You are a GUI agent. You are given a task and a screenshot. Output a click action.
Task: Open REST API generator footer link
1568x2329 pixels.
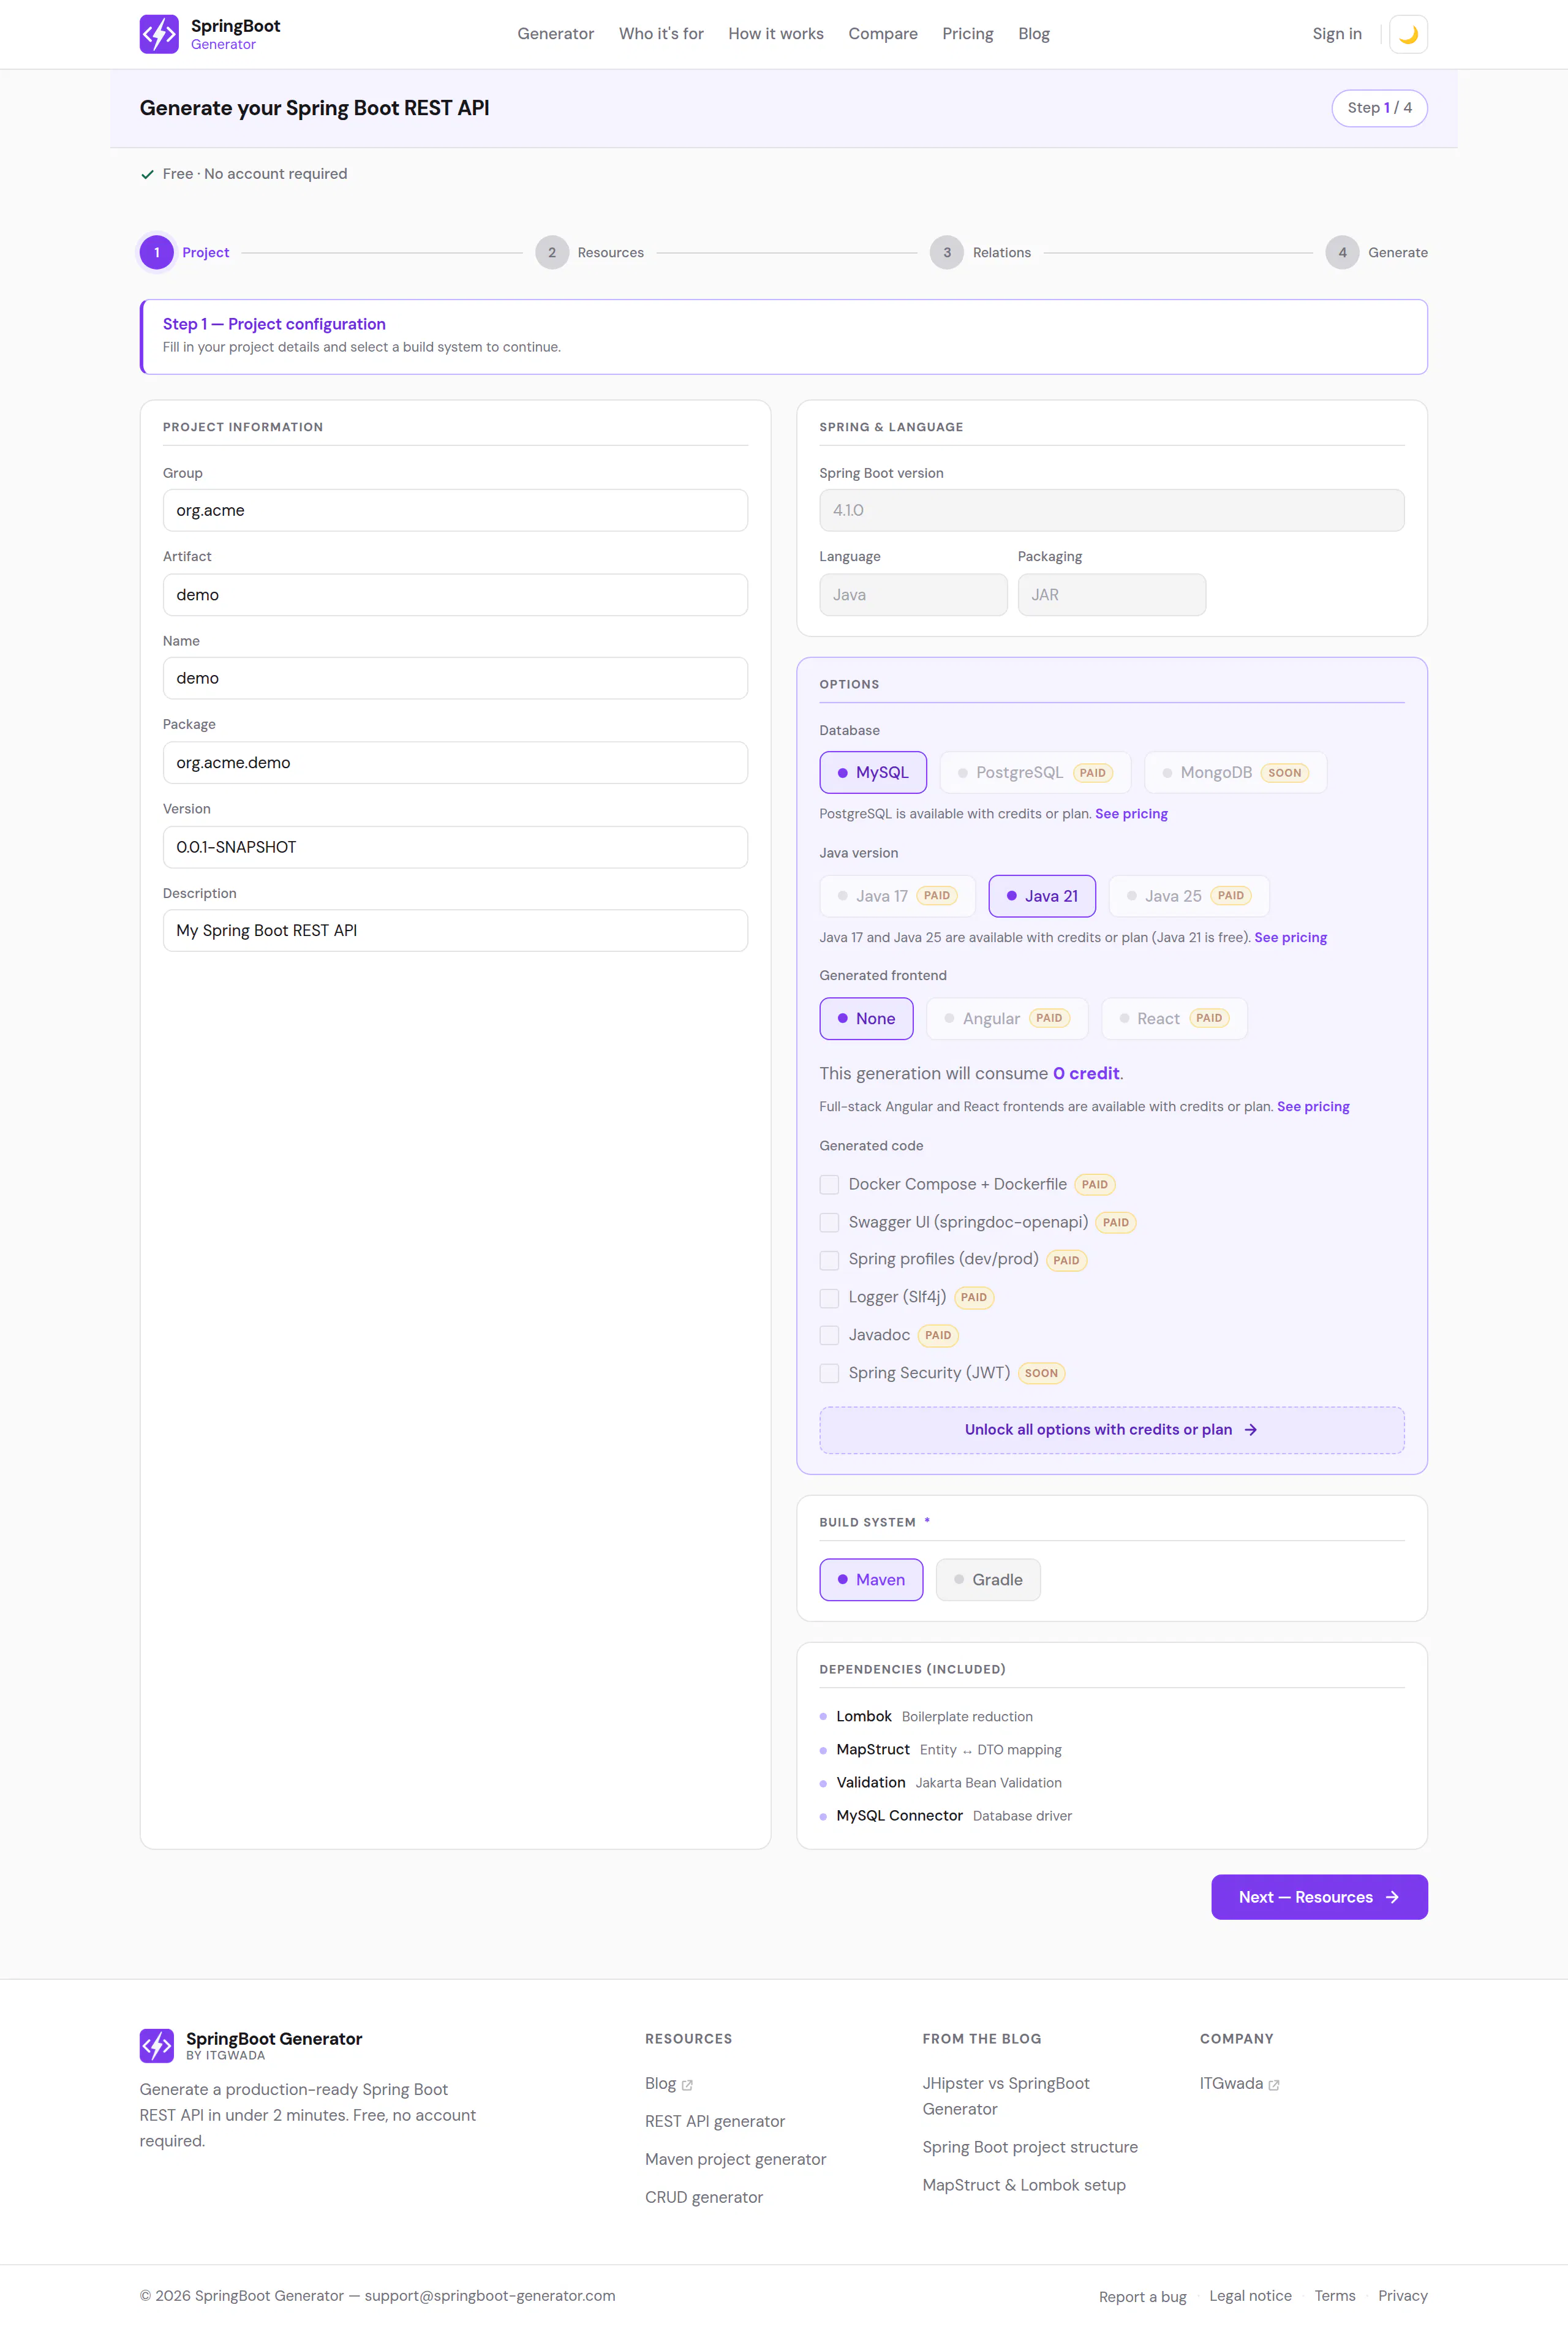point(715,2122)
